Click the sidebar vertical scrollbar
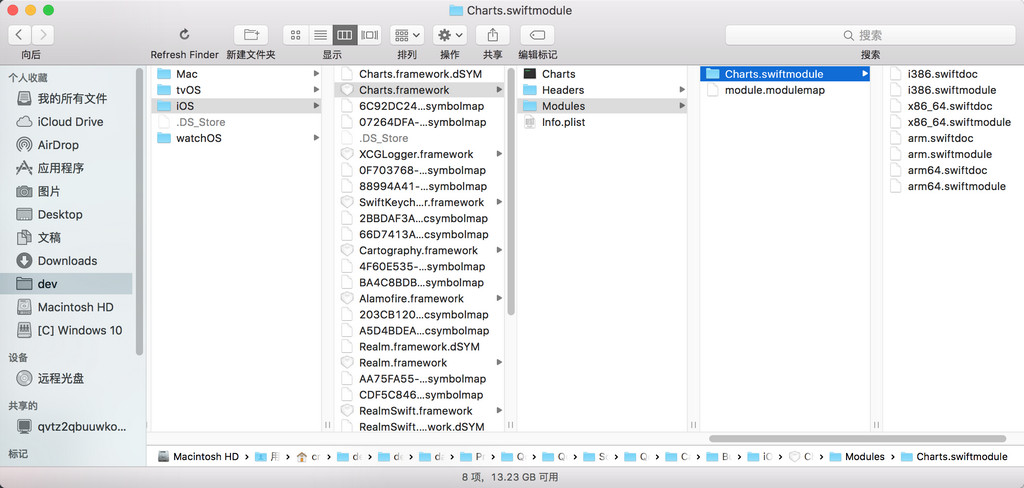The image size is (1024, 488). coord(139,211)
